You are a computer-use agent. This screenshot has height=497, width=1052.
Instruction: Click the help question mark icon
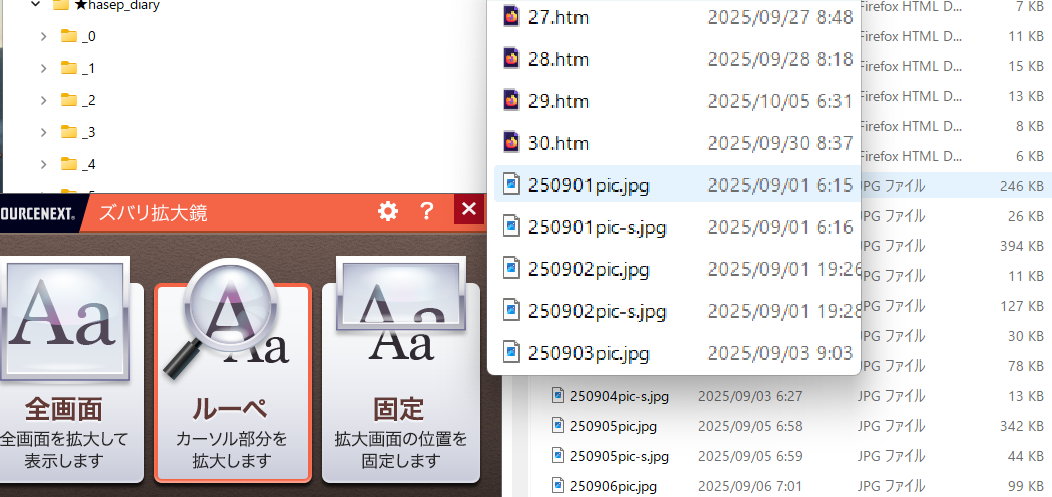pyautogui.click(x=427, y=210)
